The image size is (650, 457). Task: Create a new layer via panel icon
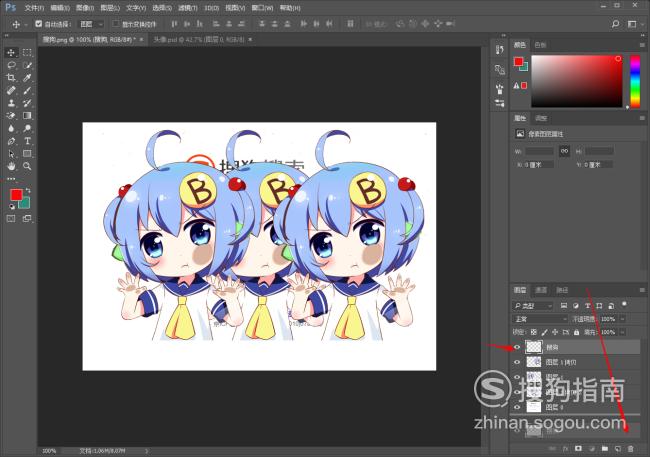[618, 448]
